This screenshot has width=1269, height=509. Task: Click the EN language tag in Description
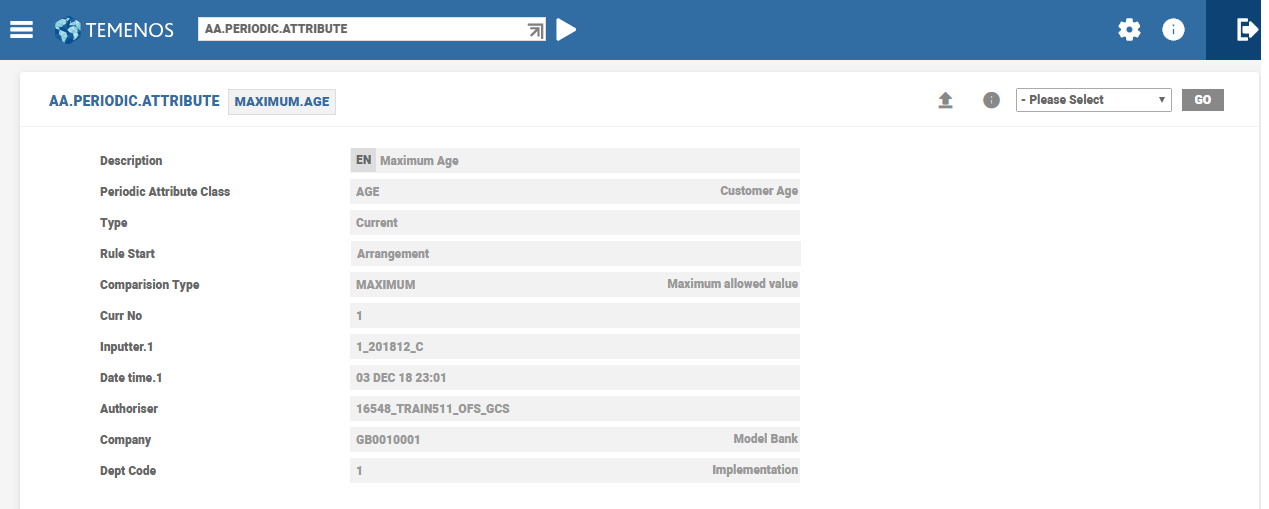pos(363,160)
